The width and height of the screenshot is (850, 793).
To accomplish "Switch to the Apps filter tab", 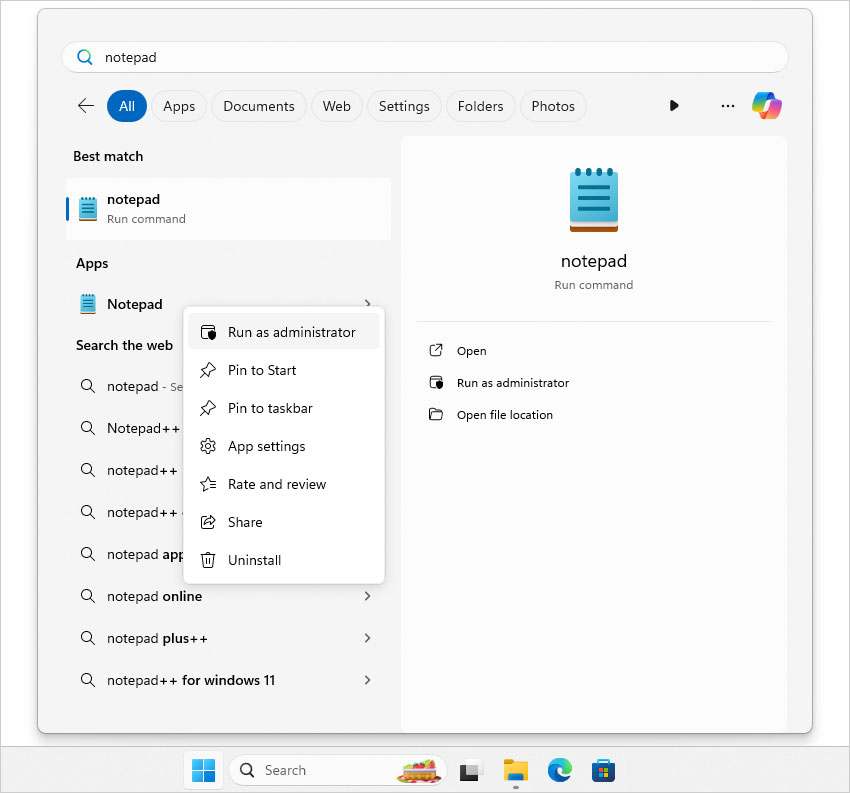I will pos(179,106).
